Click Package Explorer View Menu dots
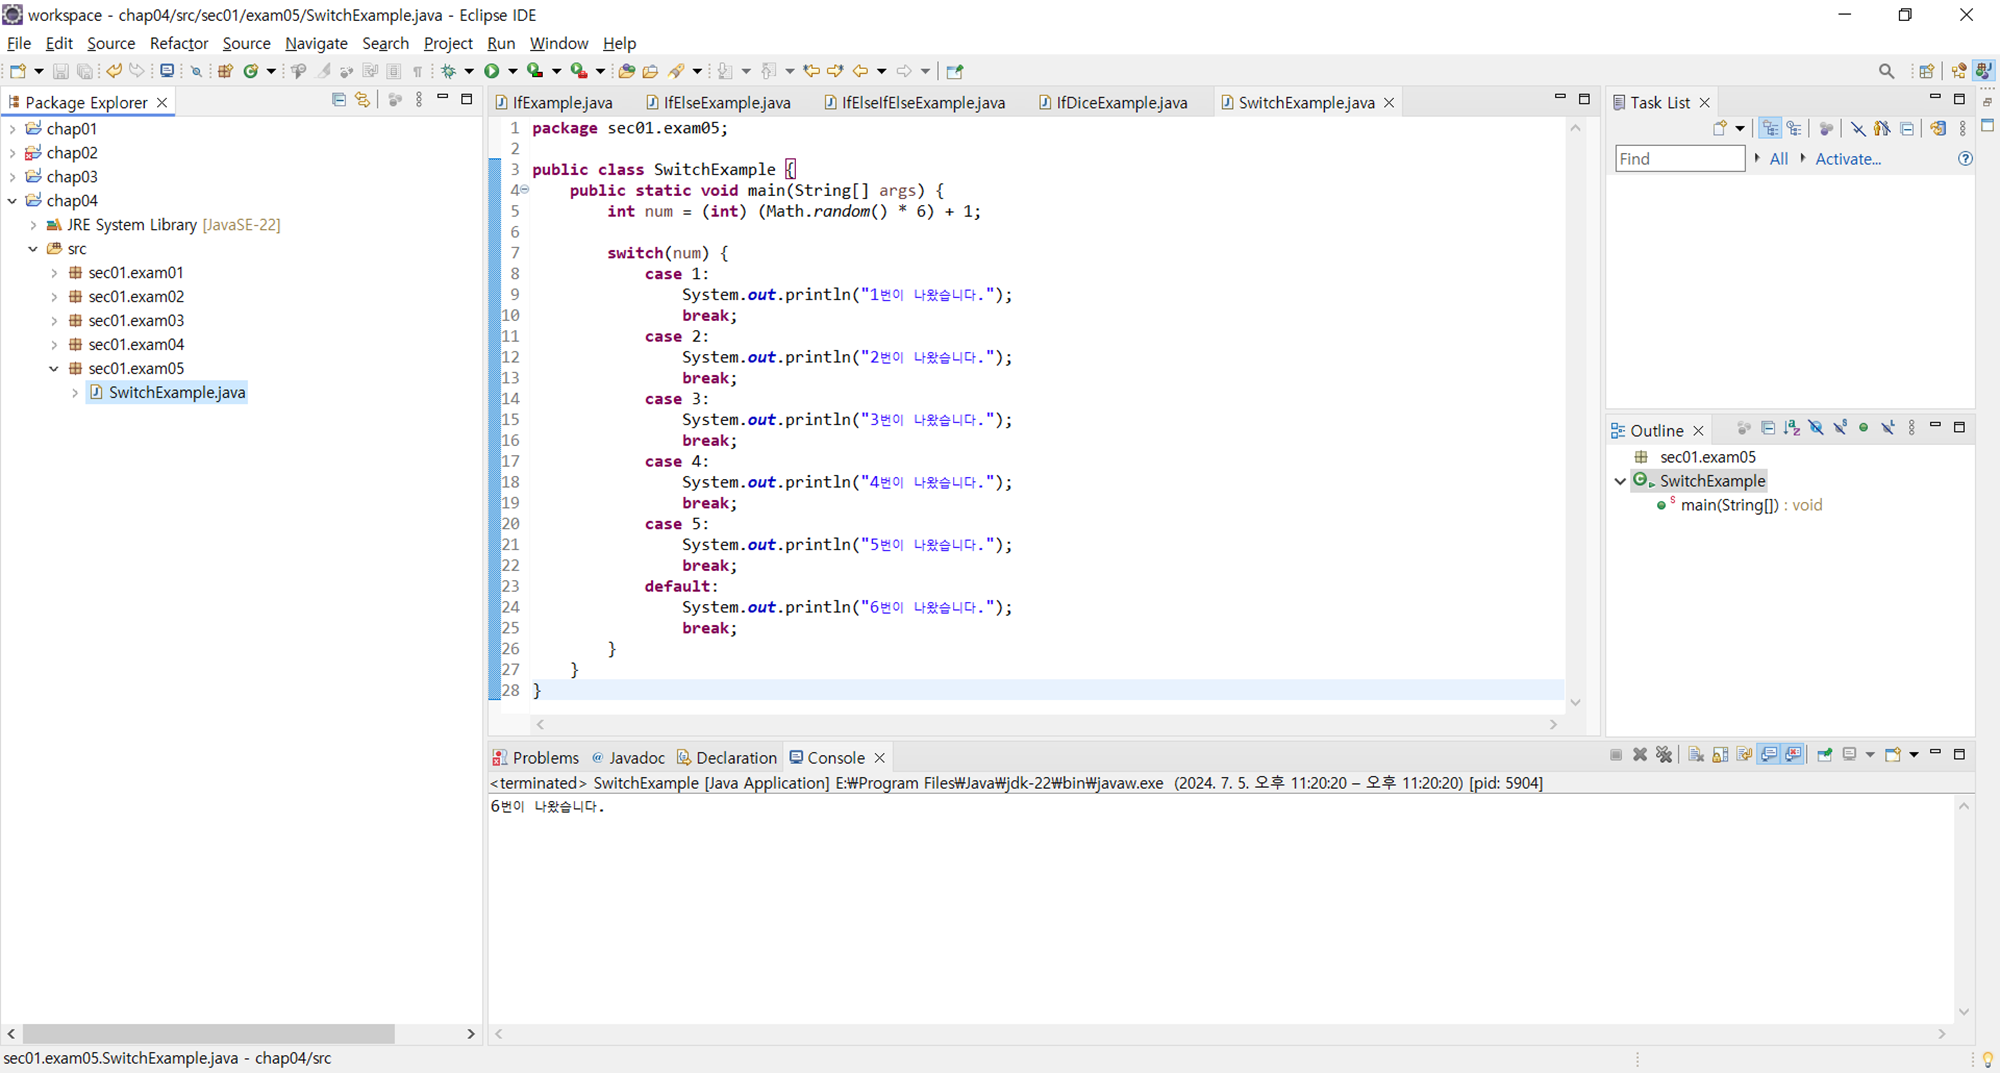Viewport: 2000px width, 1073px height. 419,100
